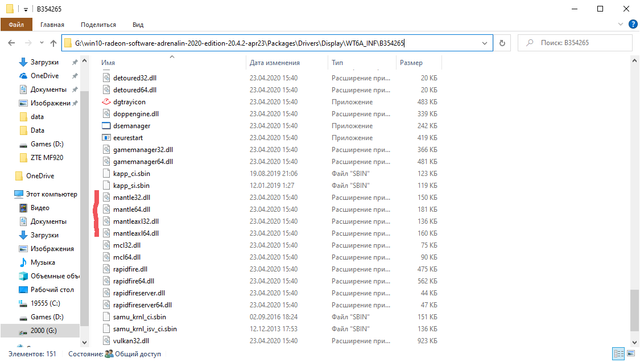Go forward in folder history
The width and height of the screenshot is (640, 361).
coord(28,43)
